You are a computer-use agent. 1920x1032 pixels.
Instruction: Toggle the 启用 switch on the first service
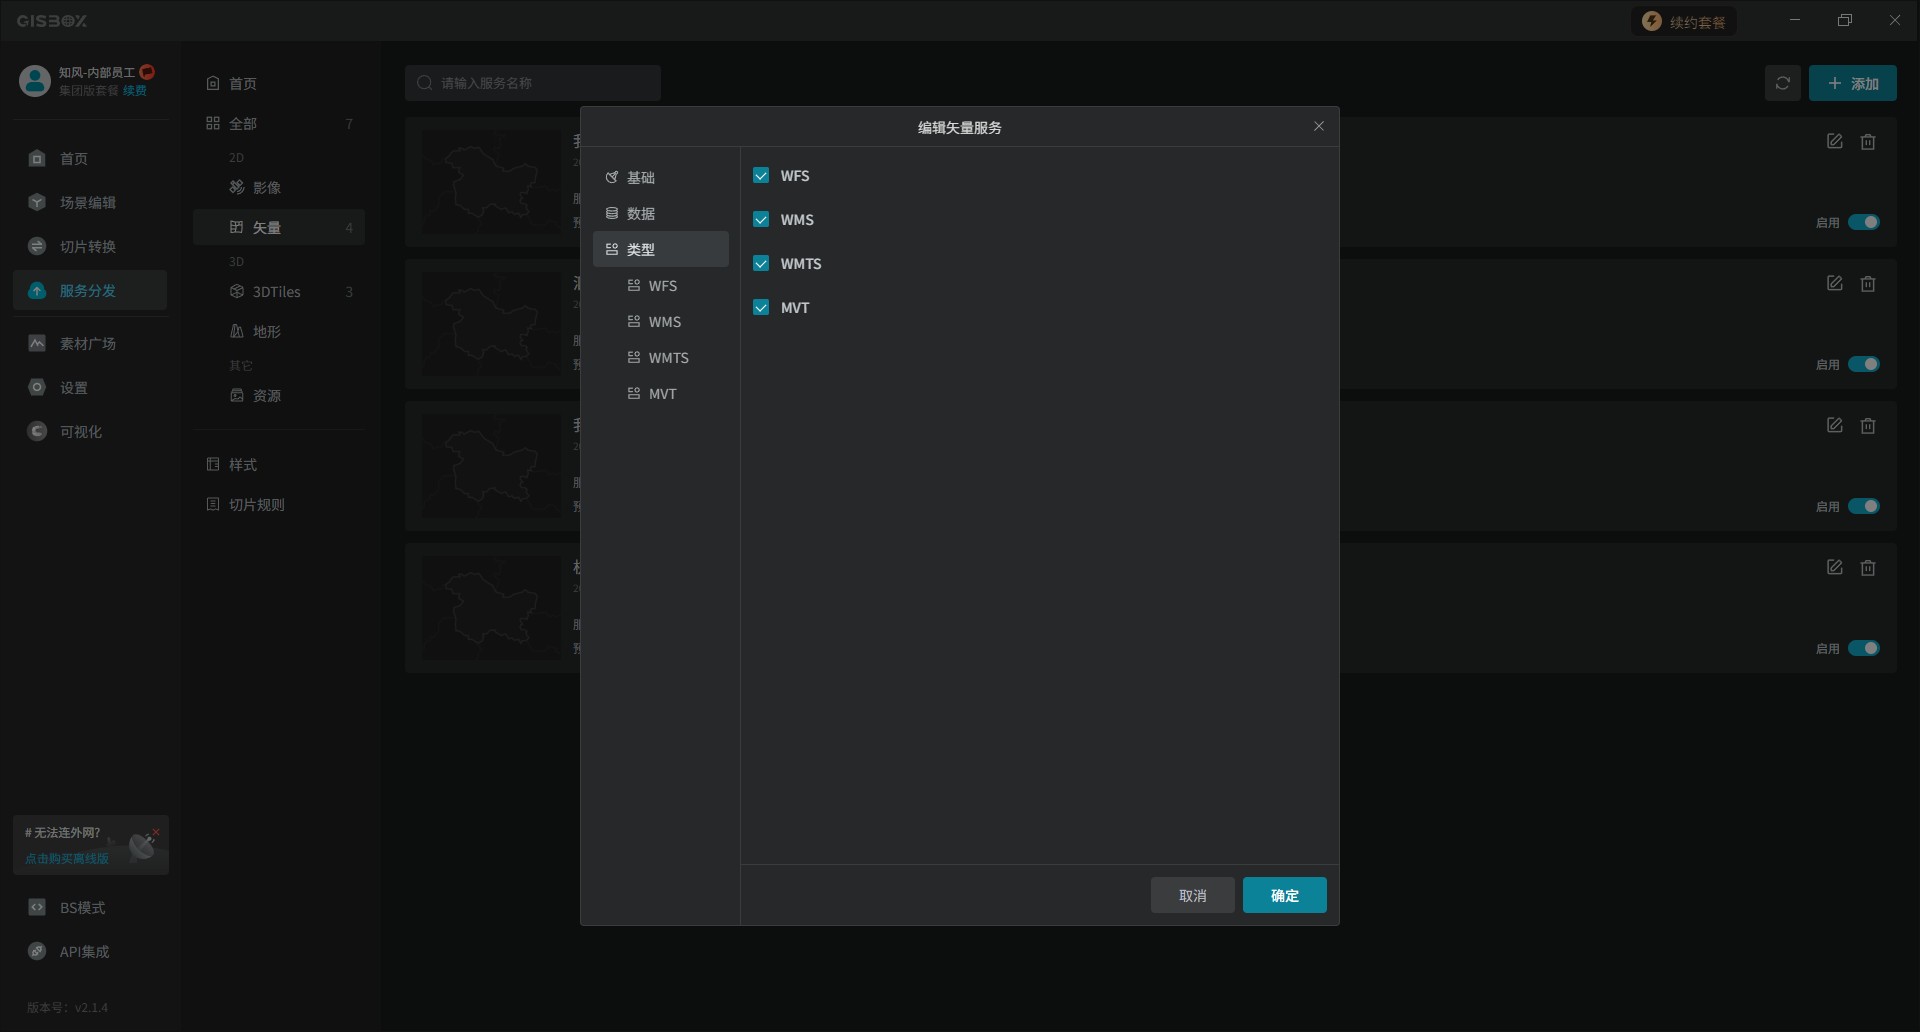pyautogui.click(x=1863, y=223)
